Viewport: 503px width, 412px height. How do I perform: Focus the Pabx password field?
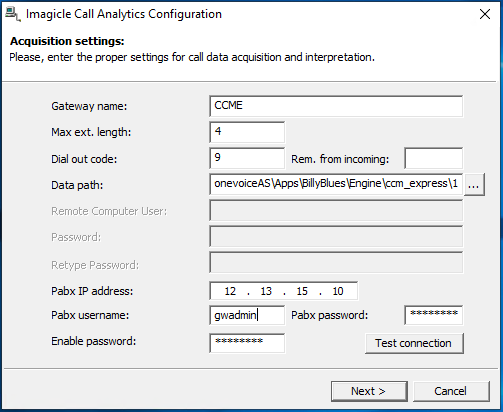[x=433, y=315]
